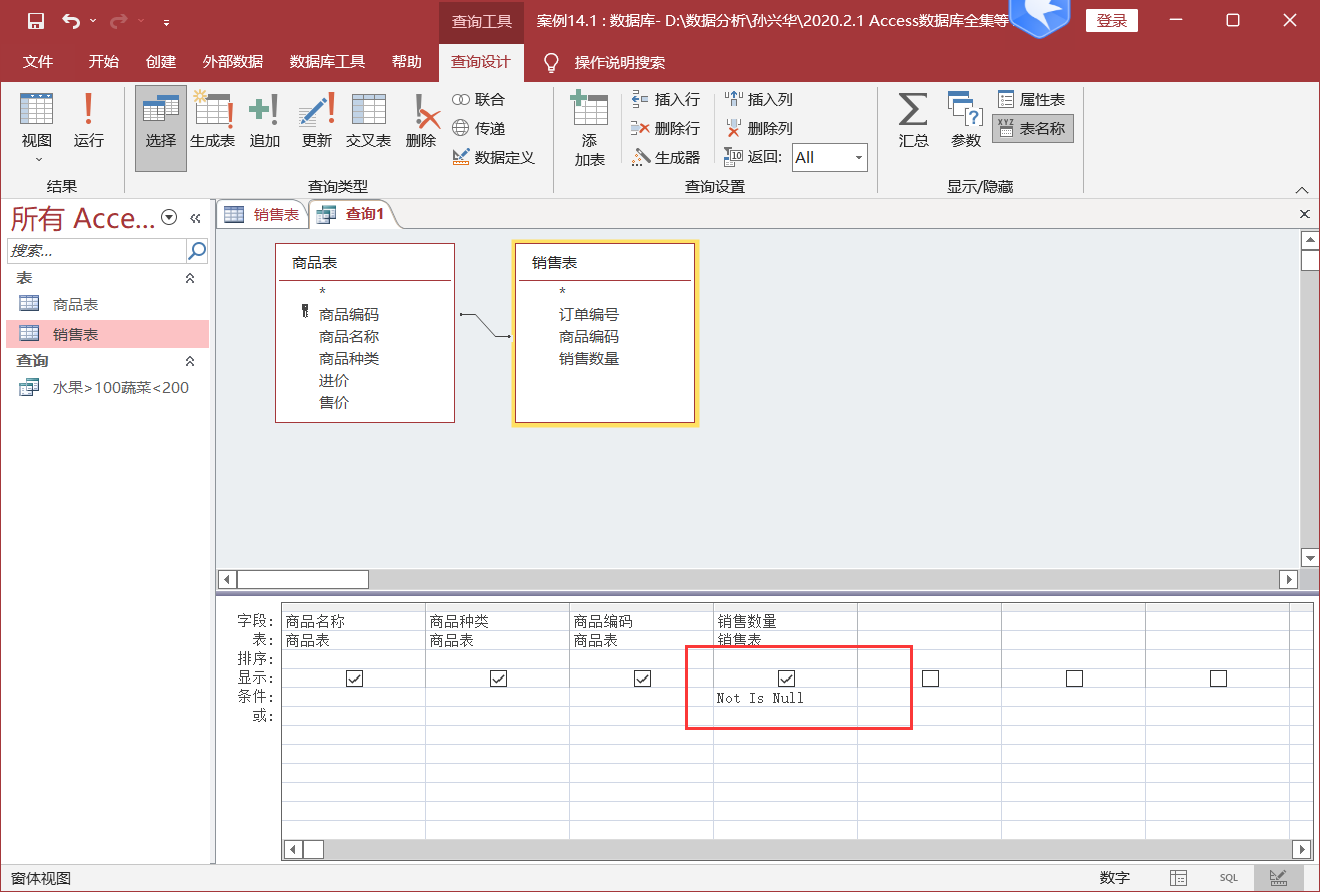Switch to 更新 update query
This screenshot has height=892, width=1320.
[x=316, y=122]
